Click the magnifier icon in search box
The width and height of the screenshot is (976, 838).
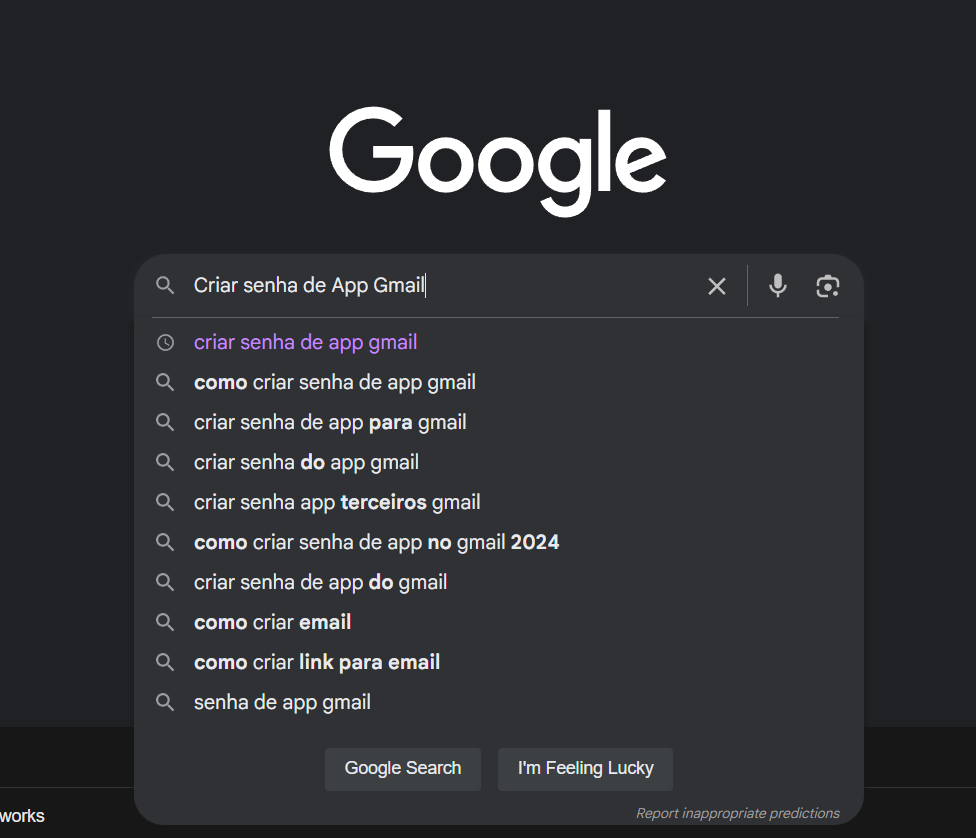(165, 286)
